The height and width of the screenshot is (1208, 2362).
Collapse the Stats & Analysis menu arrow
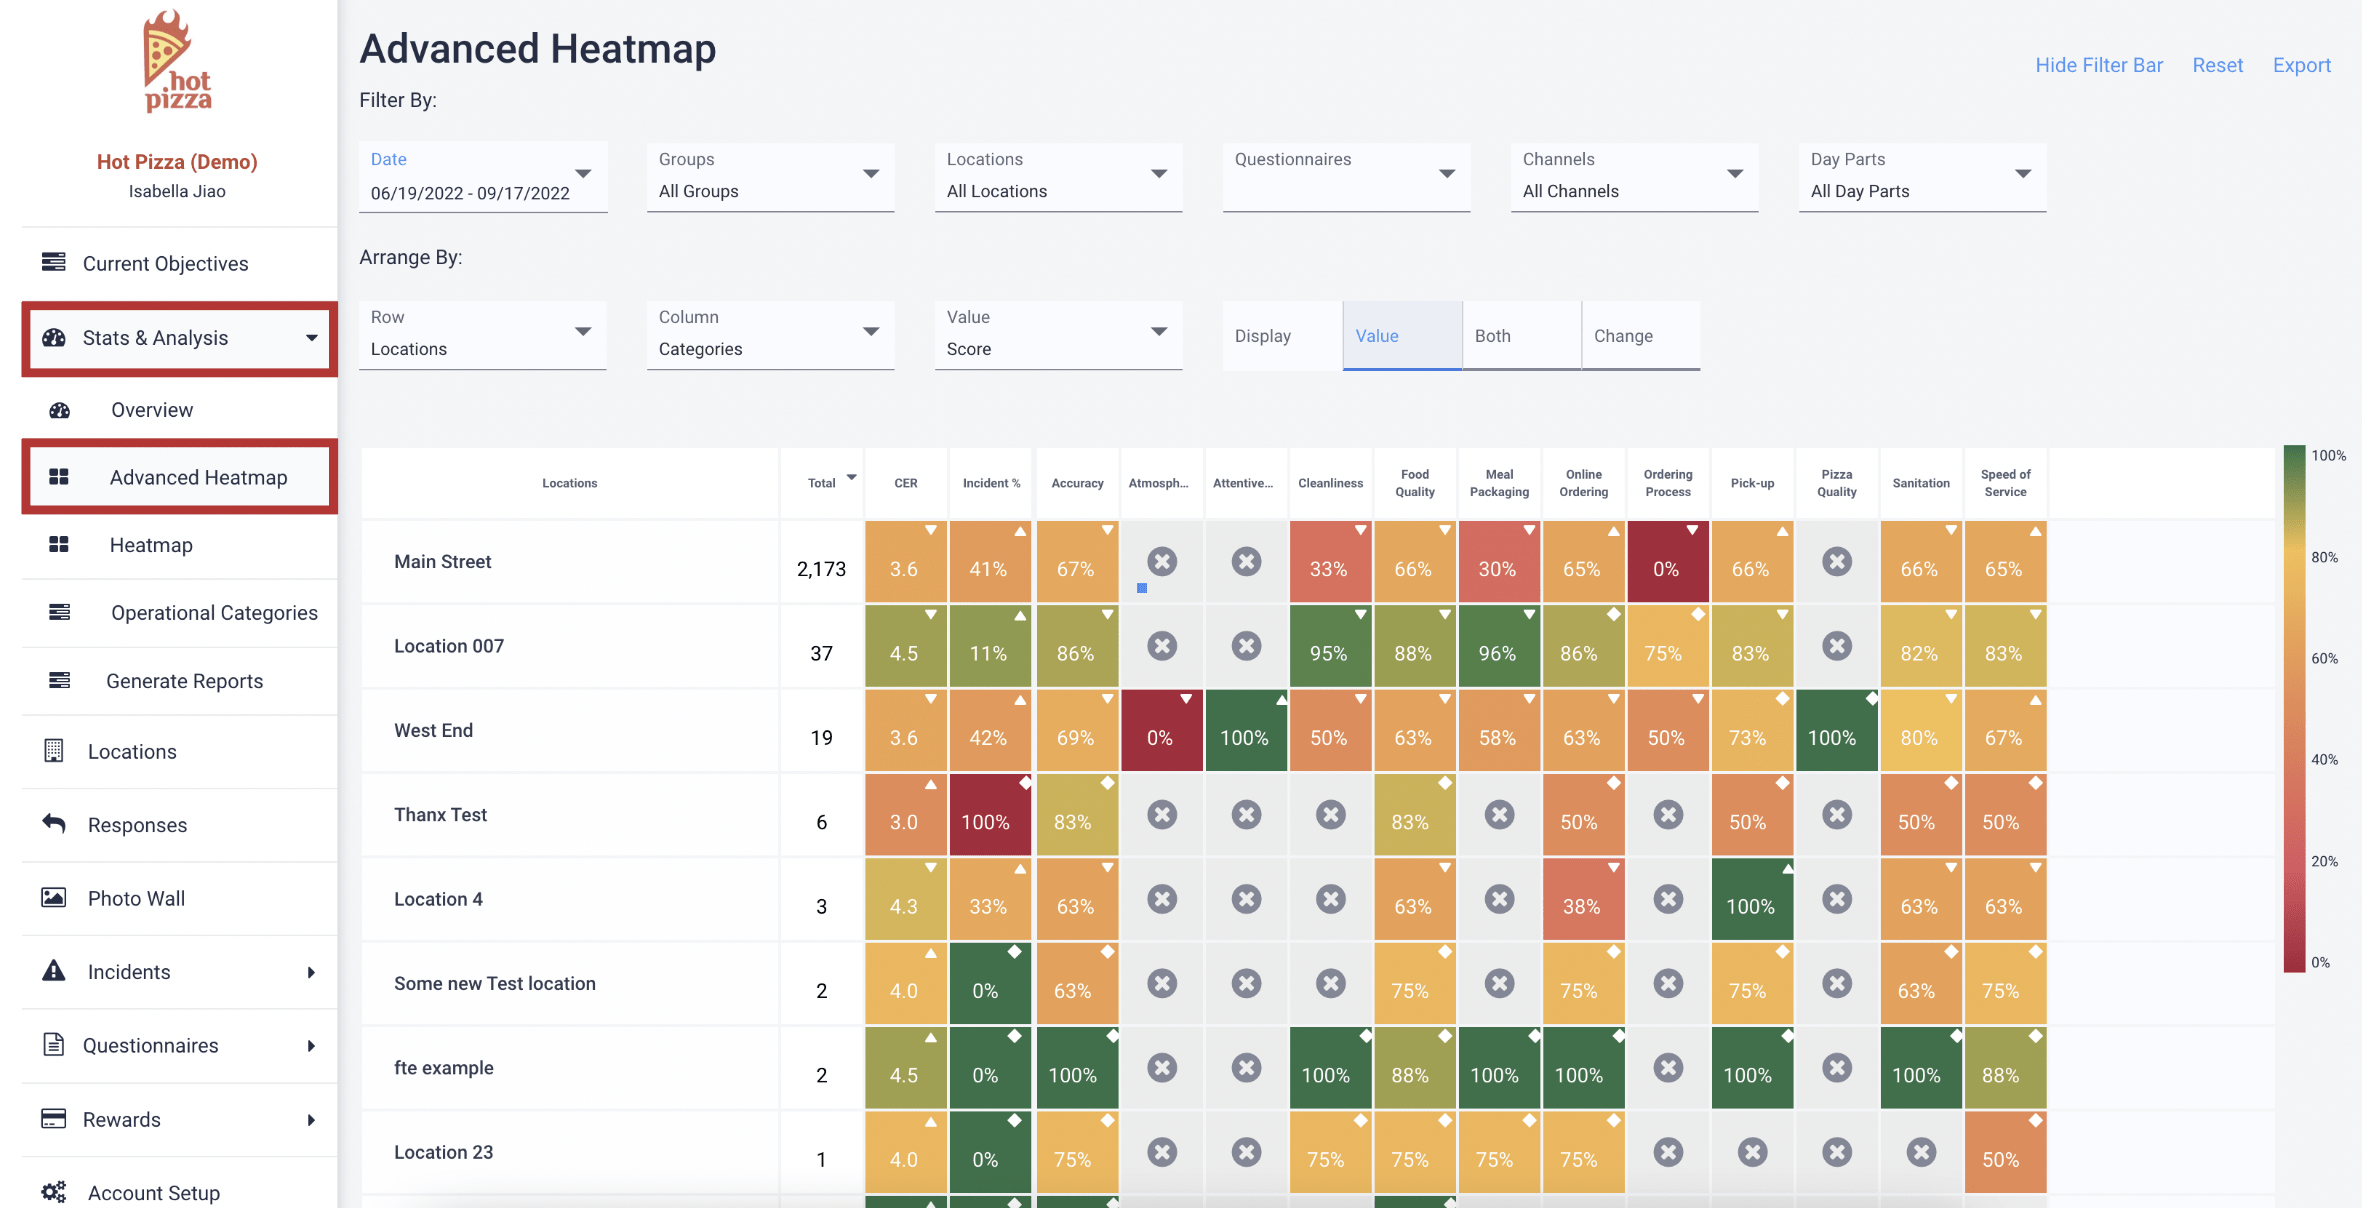pos(311,338)
